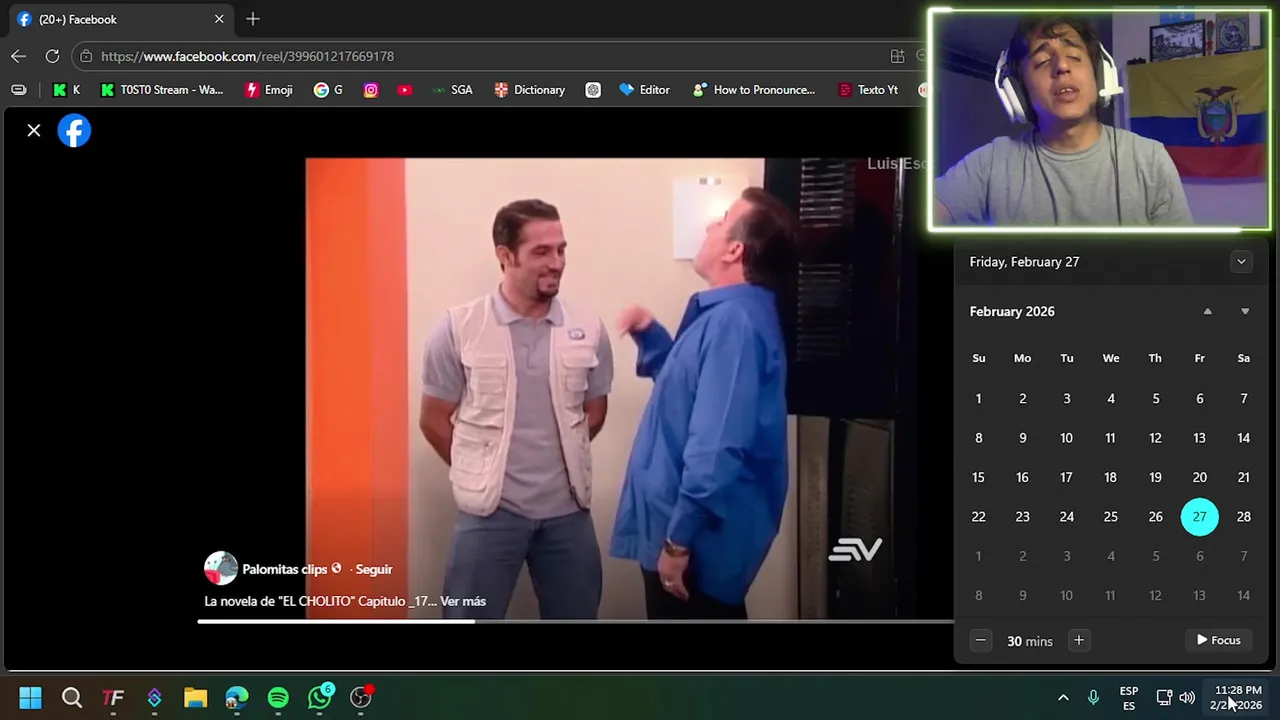
Task: Open the TF app on taskbar
Action: pyautogui.click(x=113, y=698)
